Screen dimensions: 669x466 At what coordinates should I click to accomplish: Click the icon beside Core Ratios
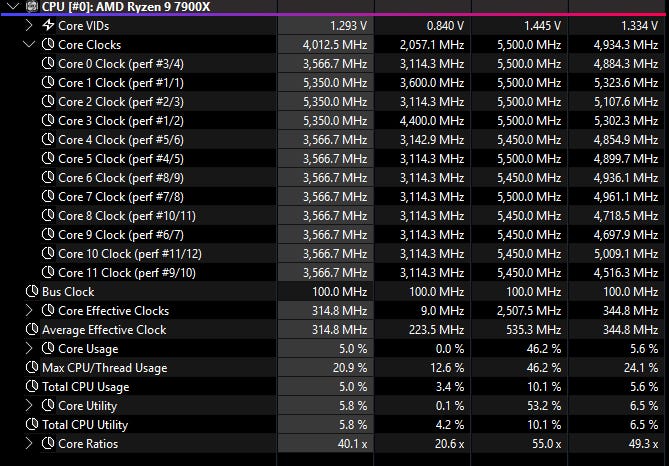point(48,443)
